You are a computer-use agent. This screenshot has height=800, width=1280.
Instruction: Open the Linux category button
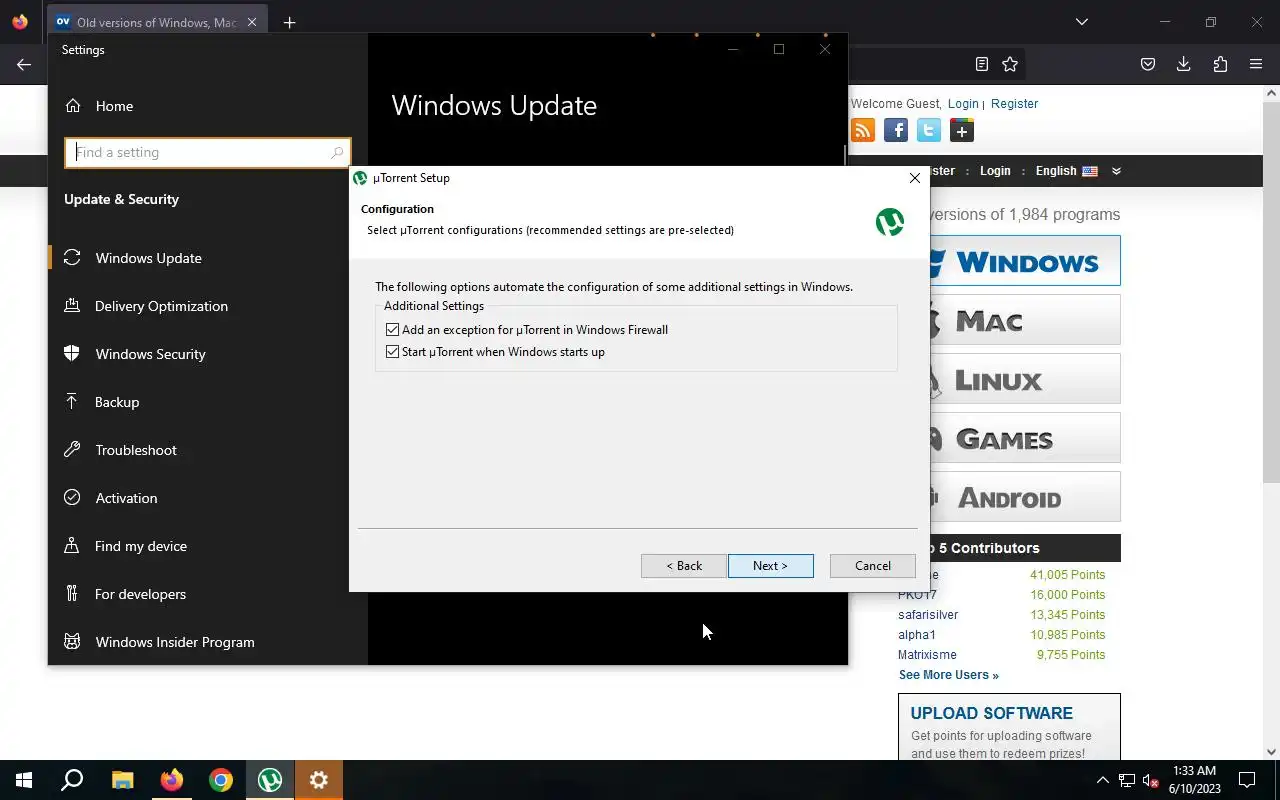pyautogui.click(x=1025, y=379)
